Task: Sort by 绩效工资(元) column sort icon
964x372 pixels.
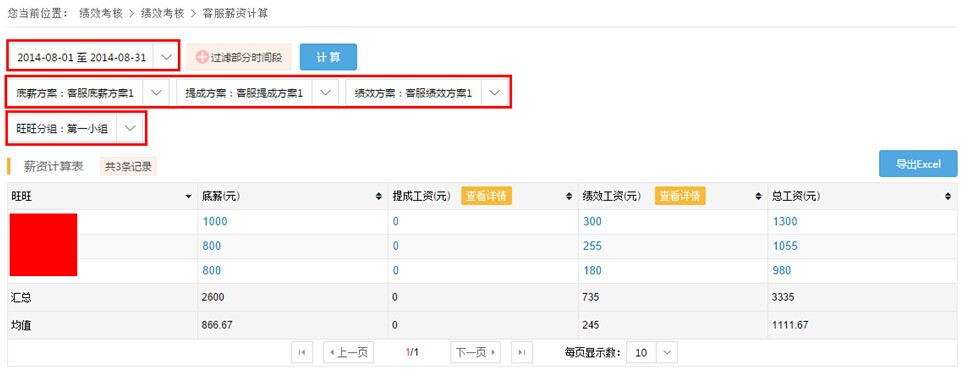Action: 758,197
